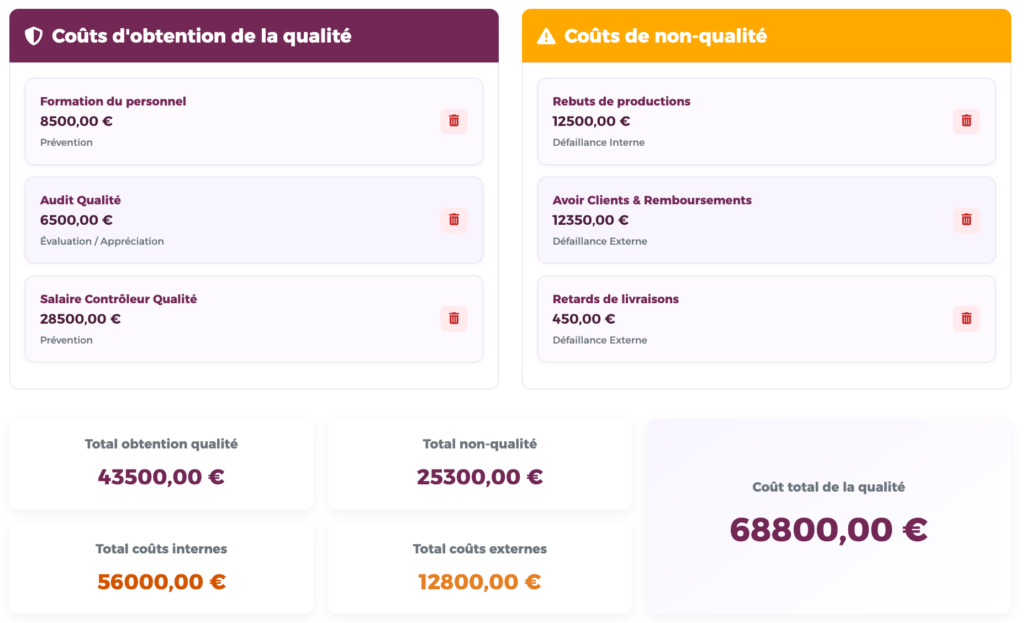Image resolution: width=1024 pixels, height=623 pixels.
Task: Click the Total non-qualité amount 25300,00 €
Action: (480, 477)
